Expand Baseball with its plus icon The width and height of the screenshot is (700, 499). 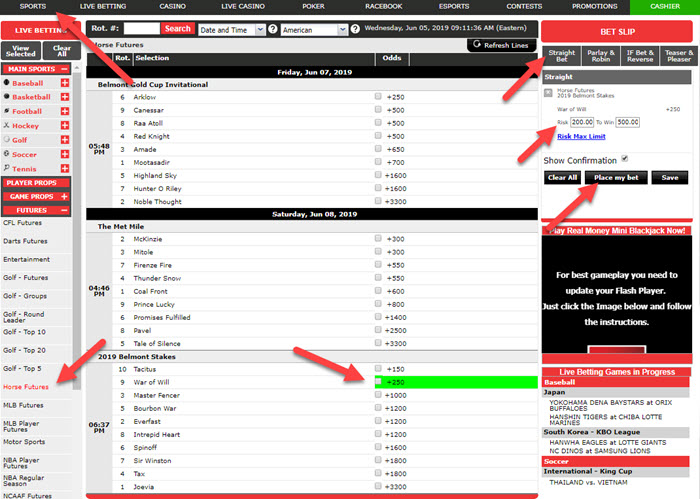coord(65,83)
